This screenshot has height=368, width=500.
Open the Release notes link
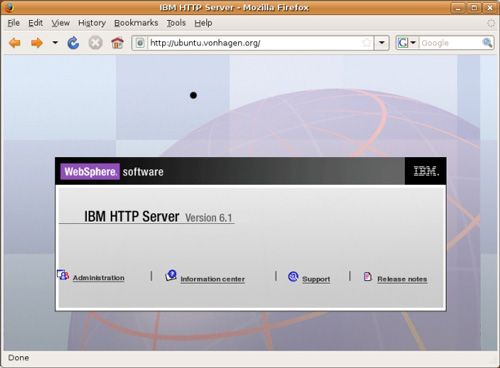point(402,279)
